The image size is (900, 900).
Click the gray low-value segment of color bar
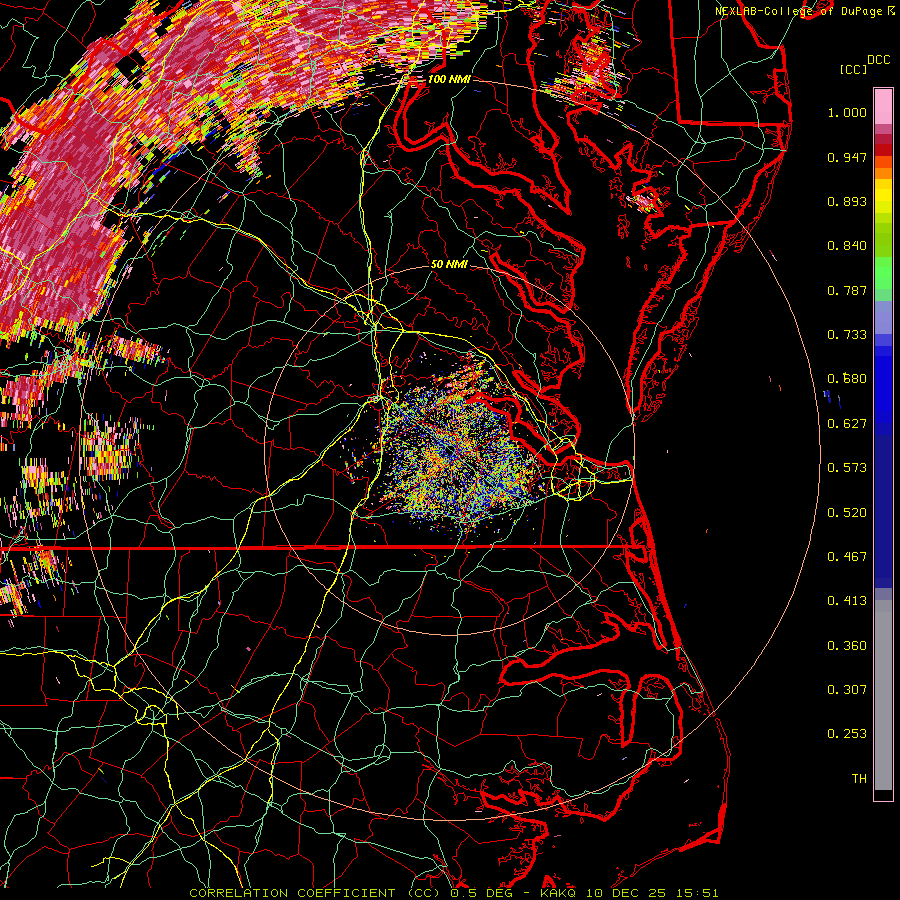tap(883, 695)
